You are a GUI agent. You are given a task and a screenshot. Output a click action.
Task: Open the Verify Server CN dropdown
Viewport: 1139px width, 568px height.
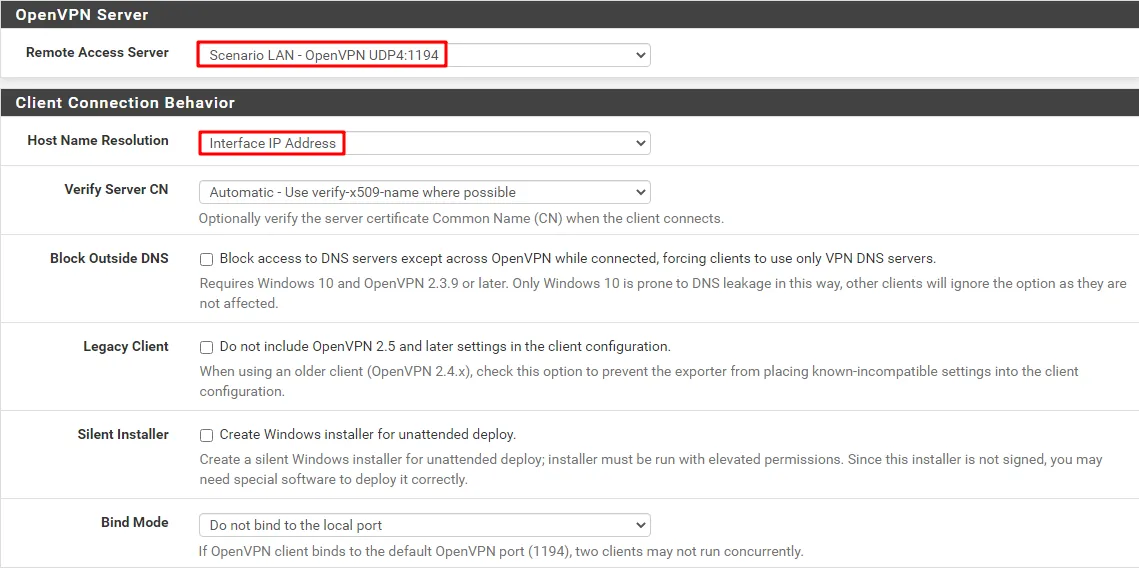click(x=424, y=192)
